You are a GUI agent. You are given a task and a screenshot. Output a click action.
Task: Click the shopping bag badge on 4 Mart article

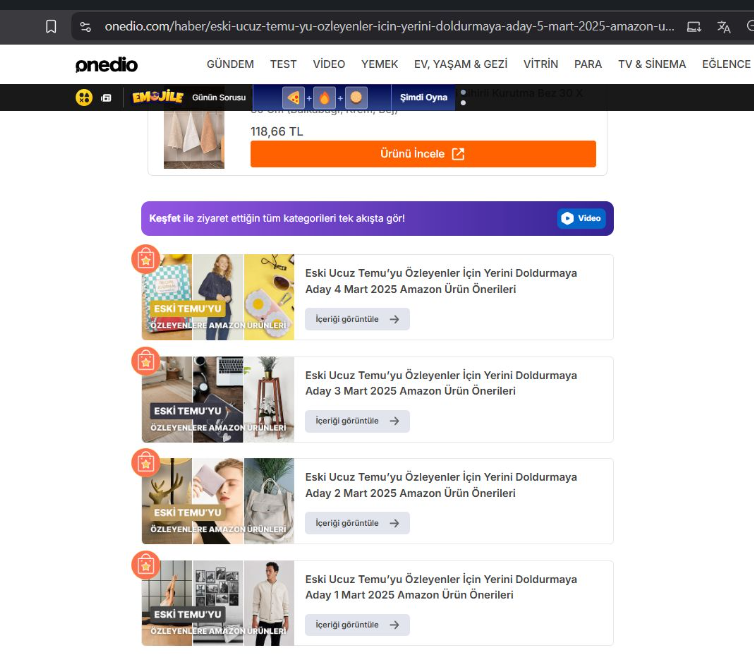tap(146, 259)
